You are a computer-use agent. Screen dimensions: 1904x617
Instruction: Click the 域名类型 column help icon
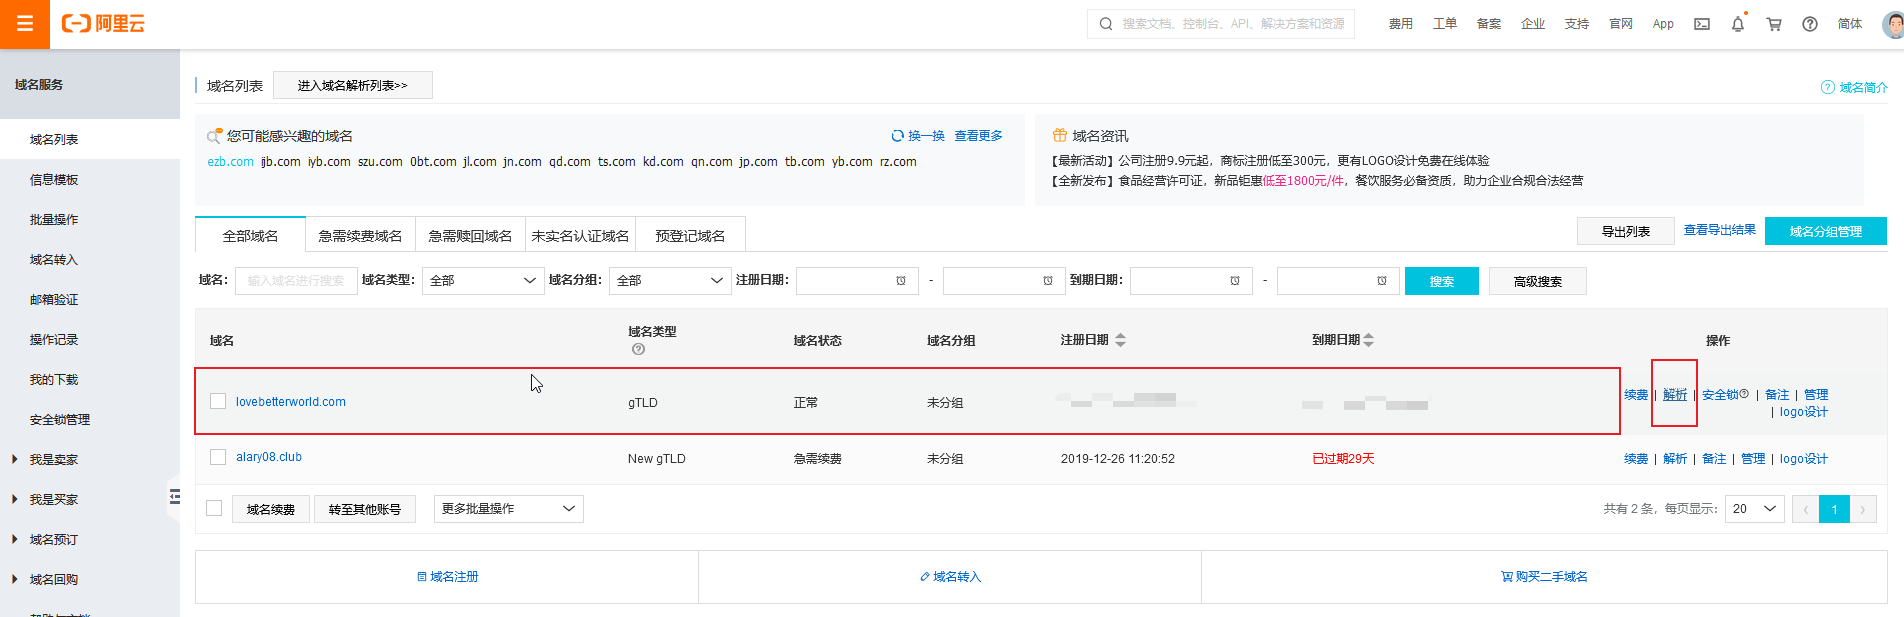pos(638,349)
